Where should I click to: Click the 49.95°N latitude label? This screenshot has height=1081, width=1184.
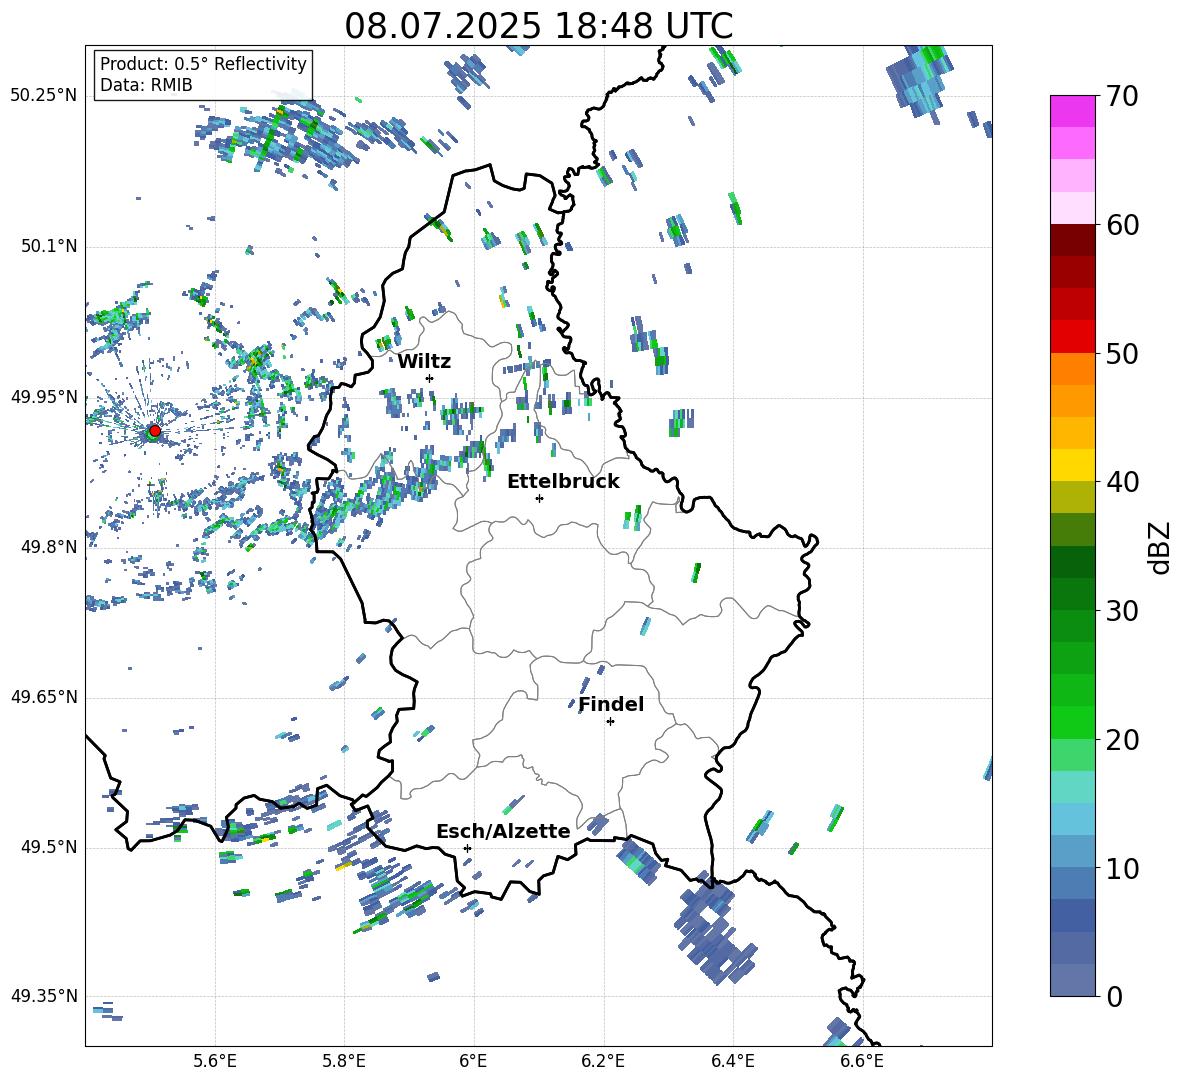pyautogui.click(x=44, y=396)
